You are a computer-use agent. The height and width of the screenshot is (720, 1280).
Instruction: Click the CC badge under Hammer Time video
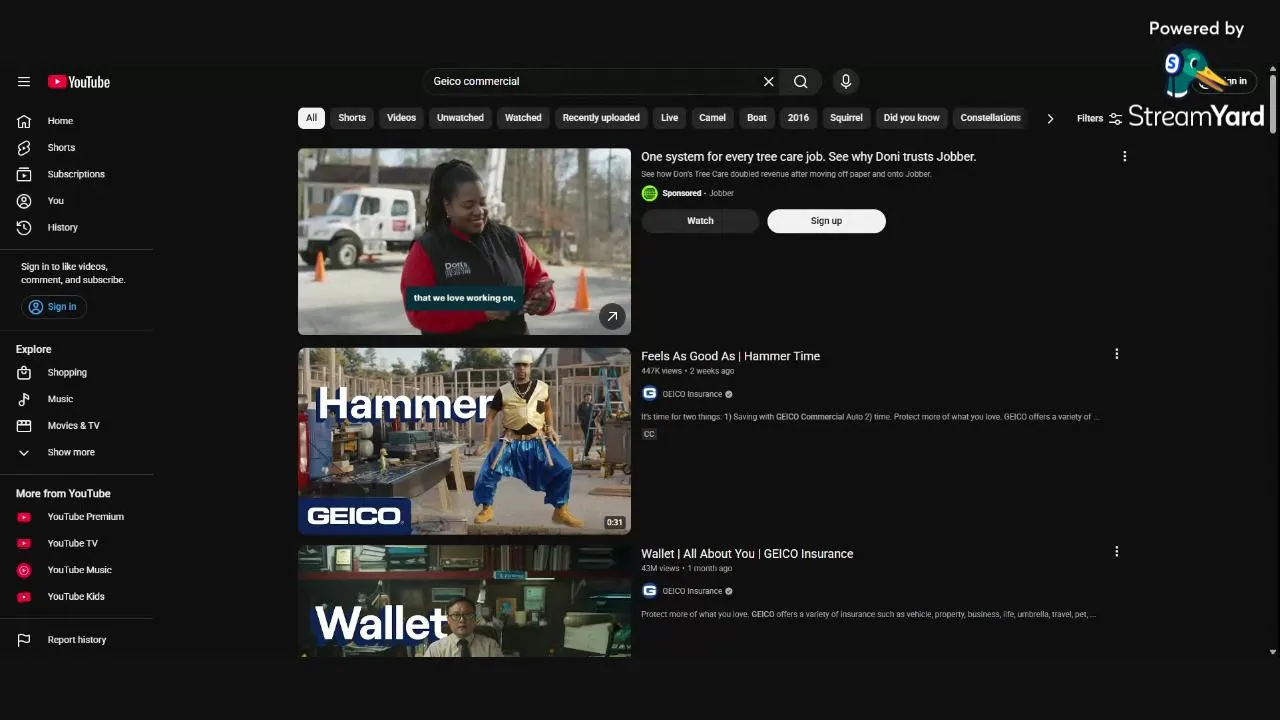coord(649,434)
